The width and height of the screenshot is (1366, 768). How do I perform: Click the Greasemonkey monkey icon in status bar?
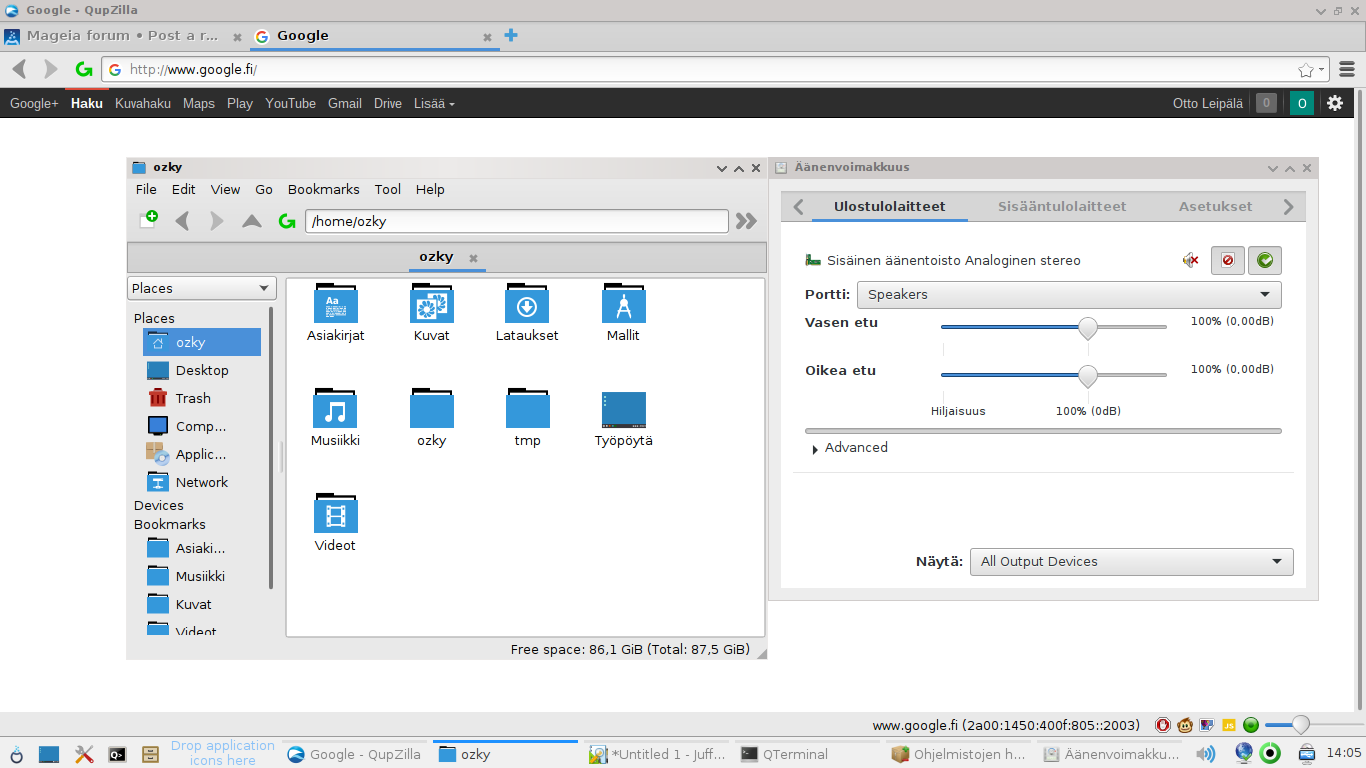[x=1185, y=725]
